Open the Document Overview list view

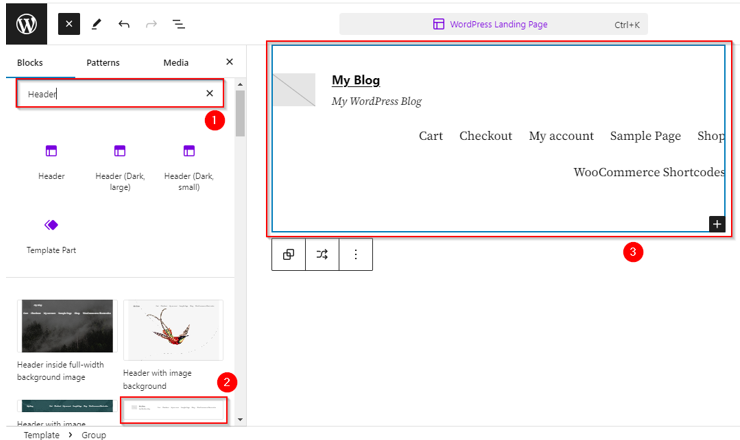click(x=178, y=24)
